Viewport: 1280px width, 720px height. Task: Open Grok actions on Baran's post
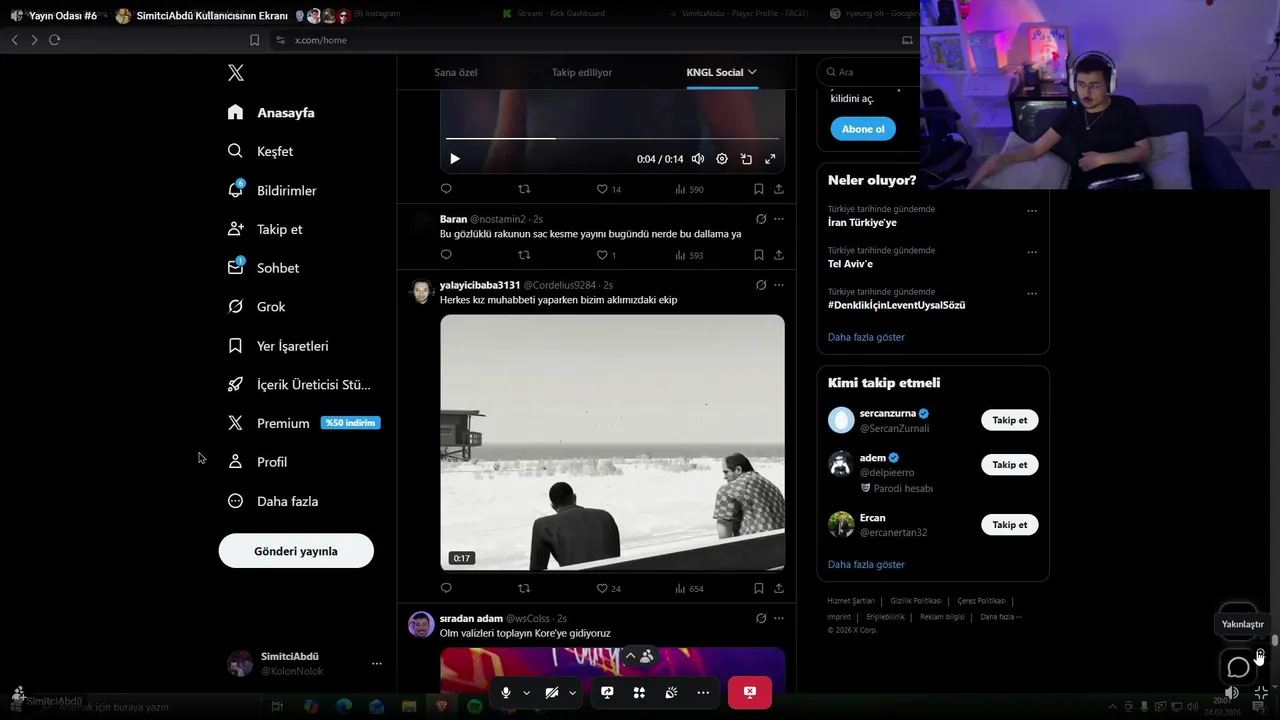click(761, 219)
